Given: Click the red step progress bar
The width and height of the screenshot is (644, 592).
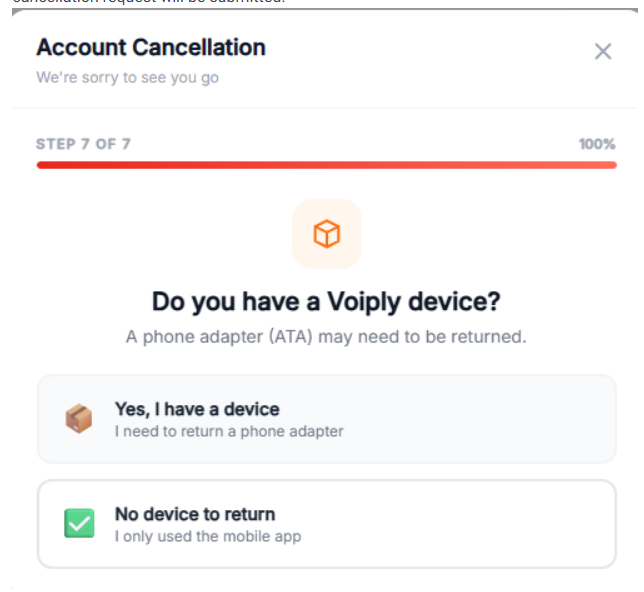Looking at the screenshot, I should pyautogui.click(x=326, y=165).
